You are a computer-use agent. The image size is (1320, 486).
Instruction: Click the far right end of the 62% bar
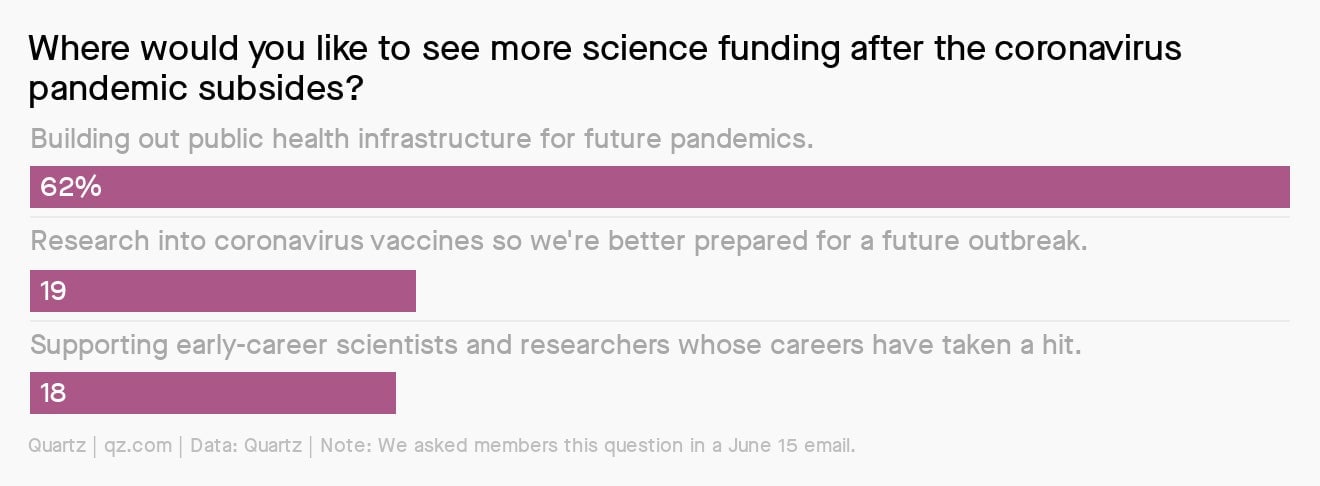(1284, 187)
